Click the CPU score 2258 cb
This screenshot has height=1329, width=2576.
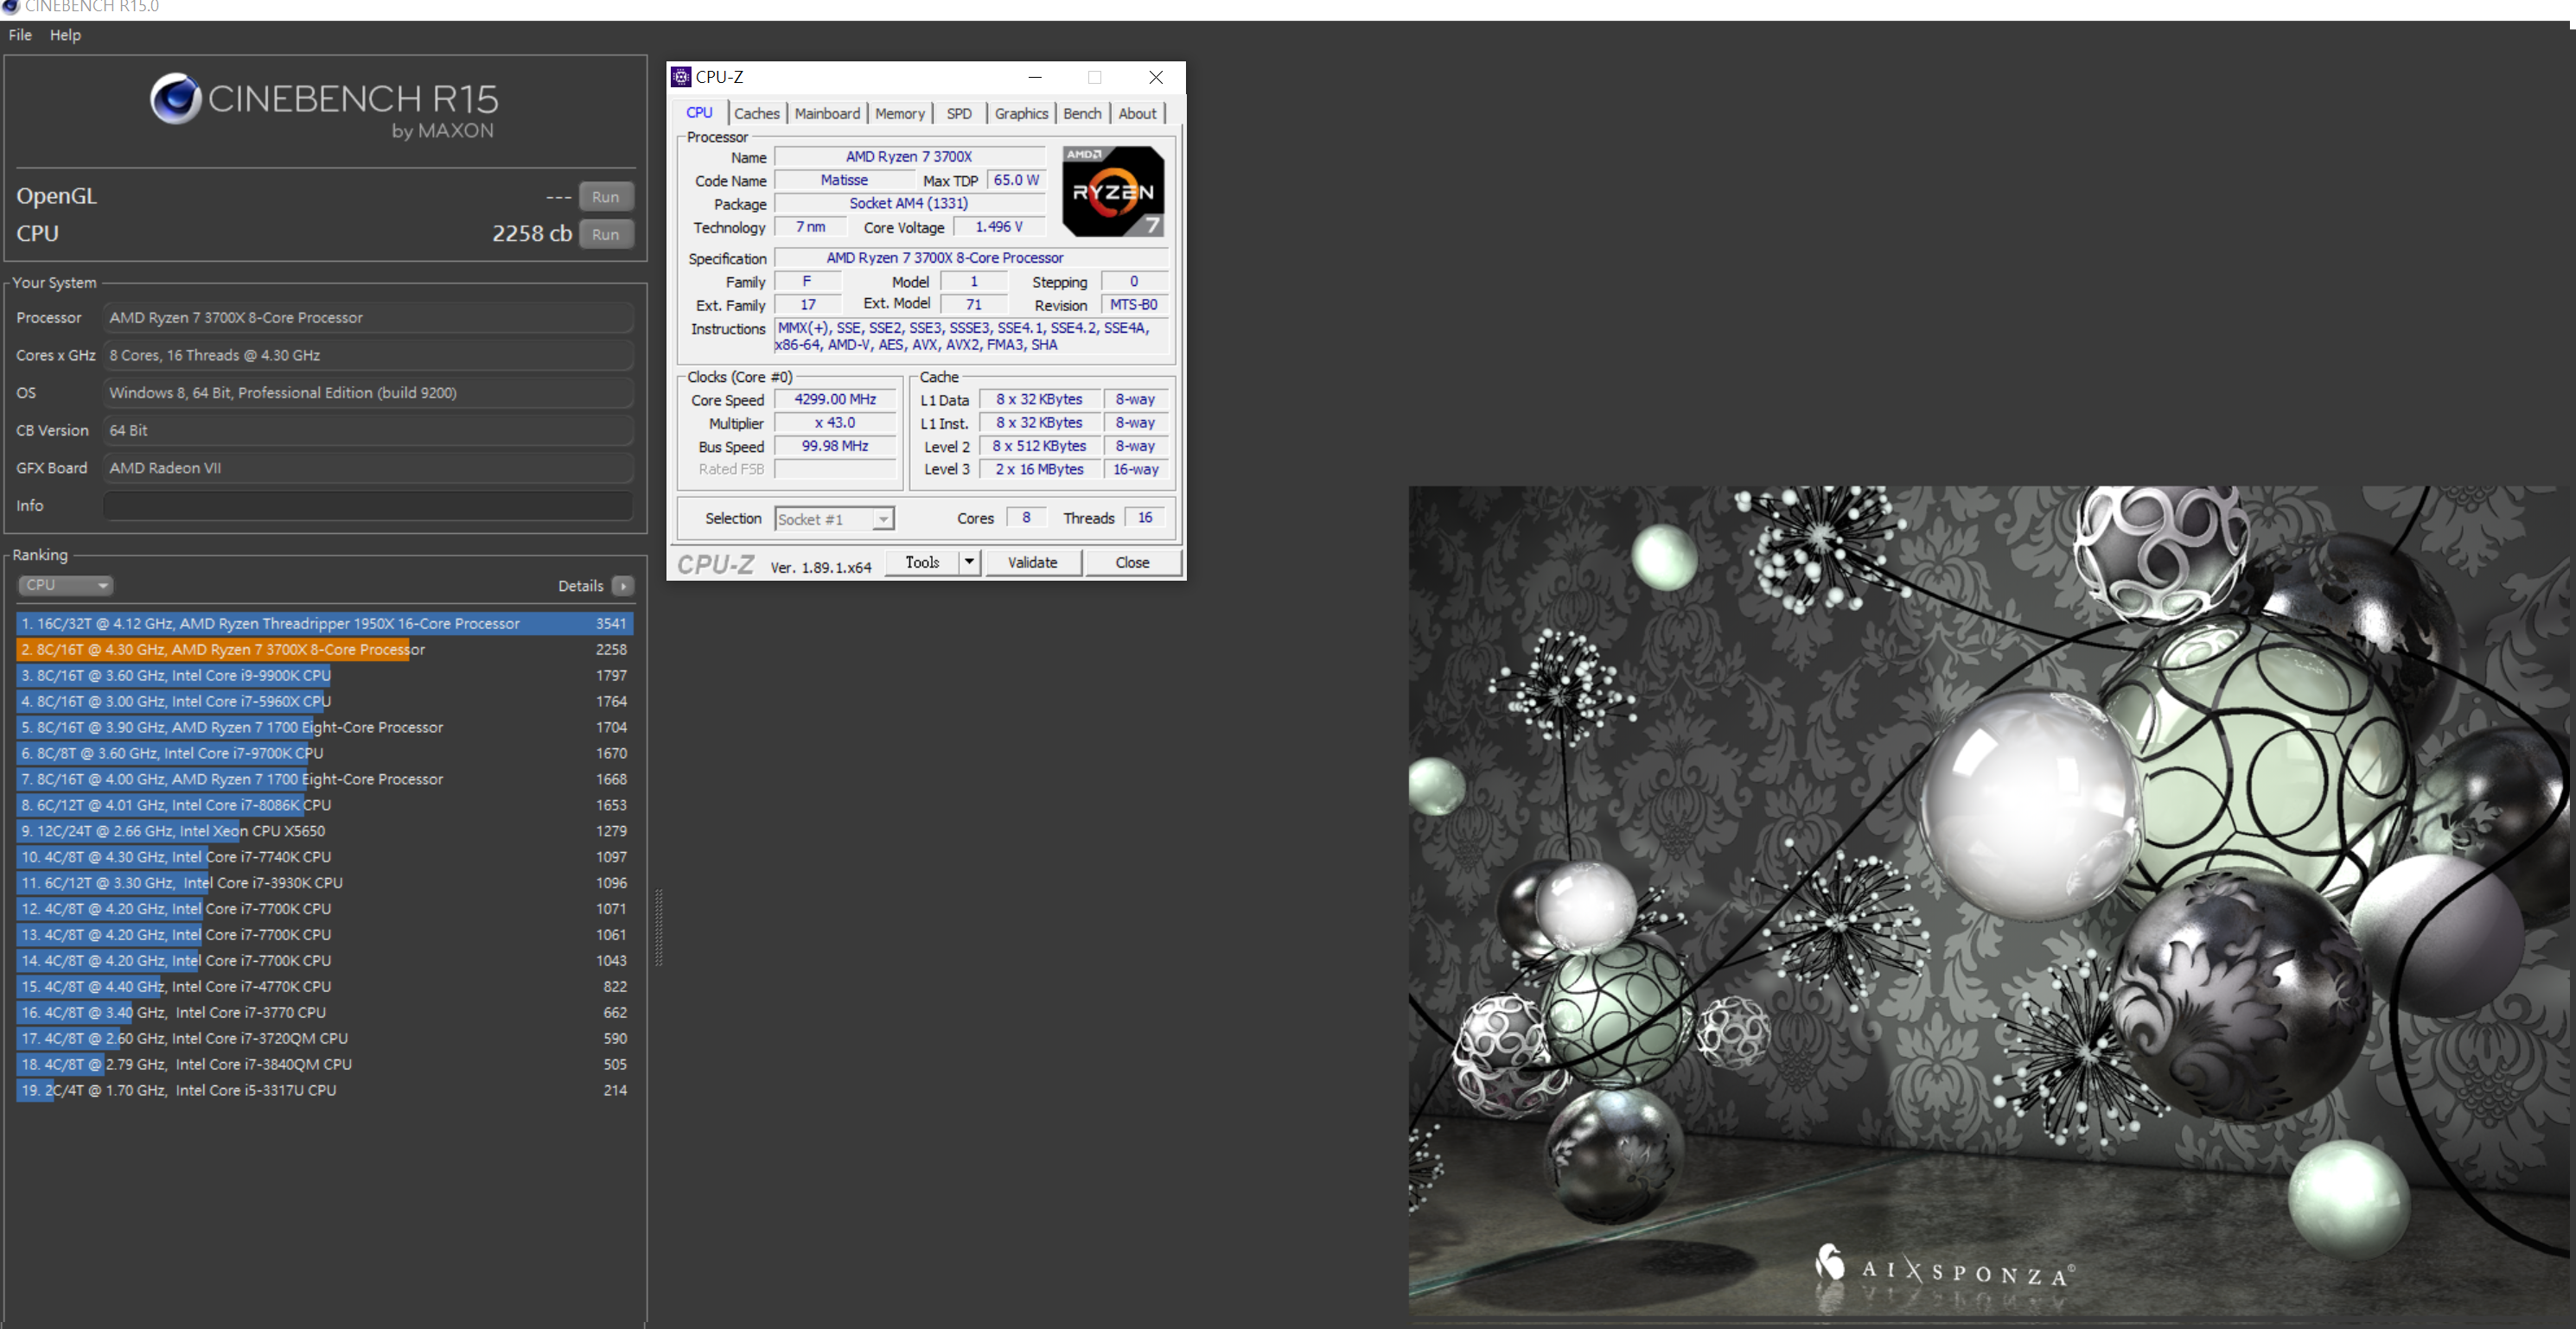[x=531, y=234]
